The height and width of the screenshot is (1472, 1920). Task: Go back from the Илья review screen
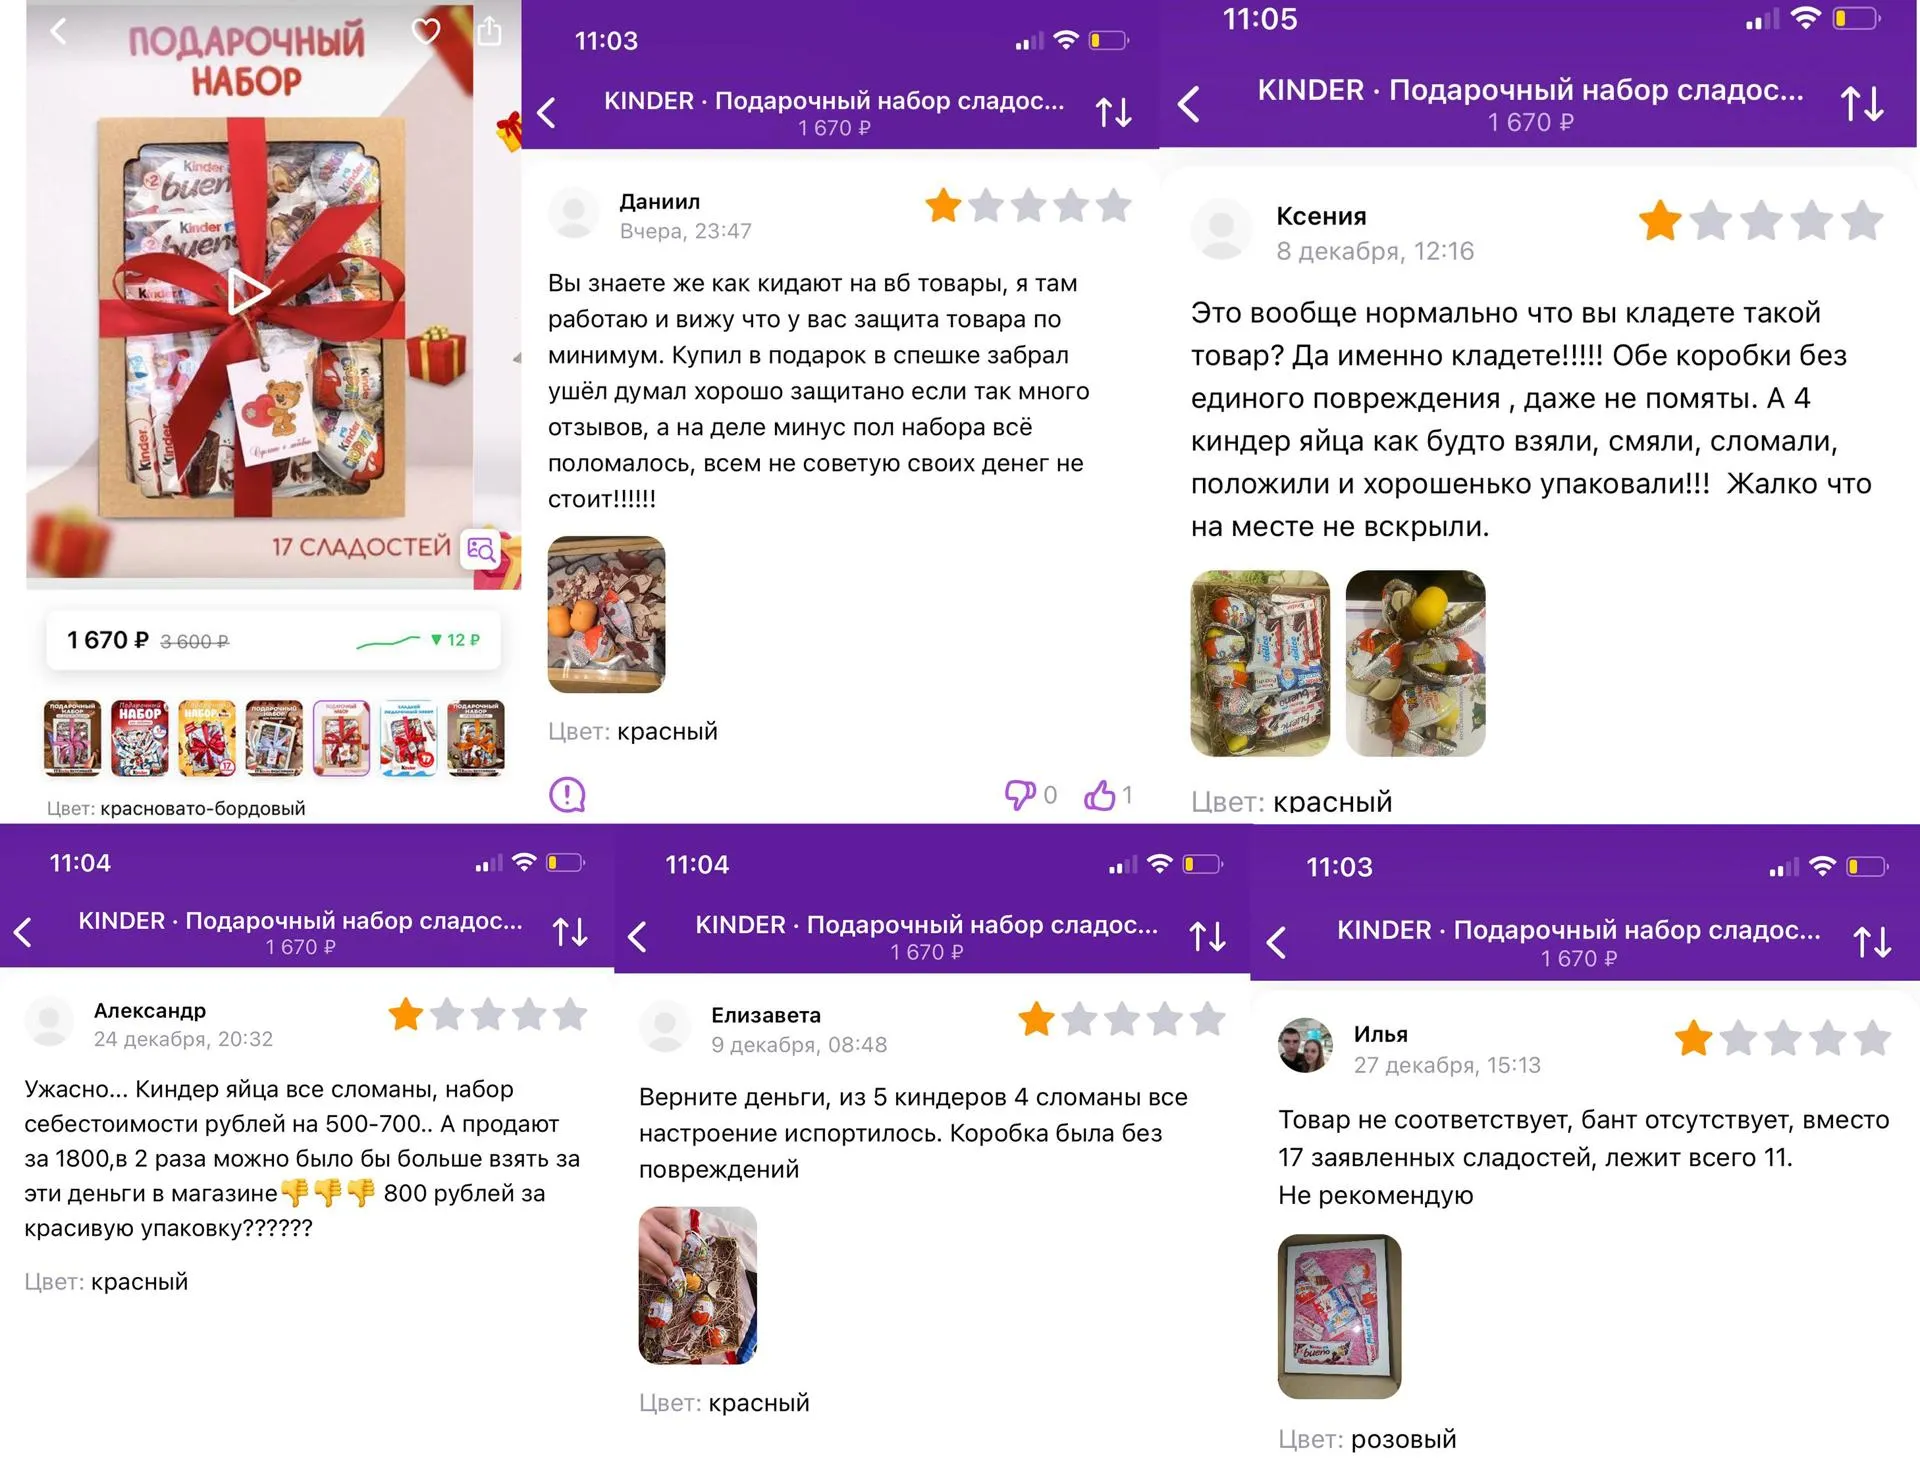tap(1276, 942)
